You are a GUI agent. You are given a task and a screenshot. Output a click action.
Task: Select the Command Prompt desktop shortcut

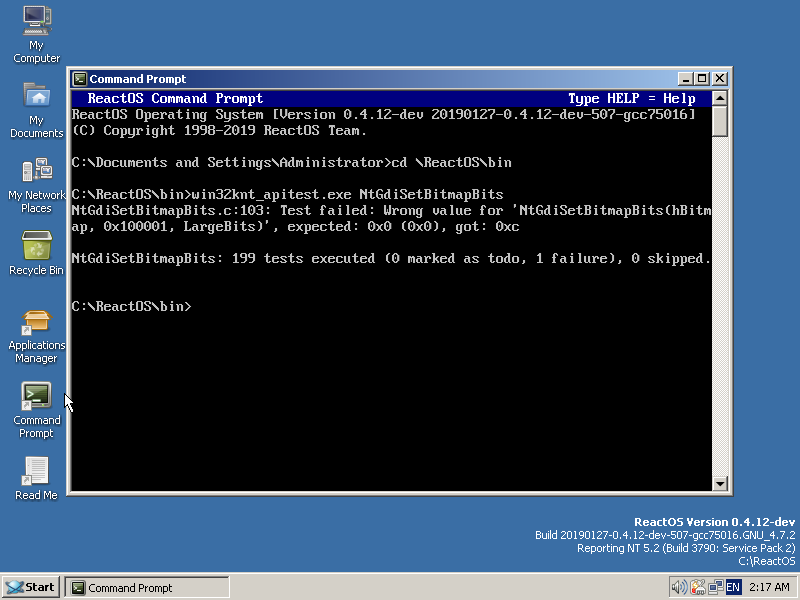pyautogui.click(x=36, y=411)
